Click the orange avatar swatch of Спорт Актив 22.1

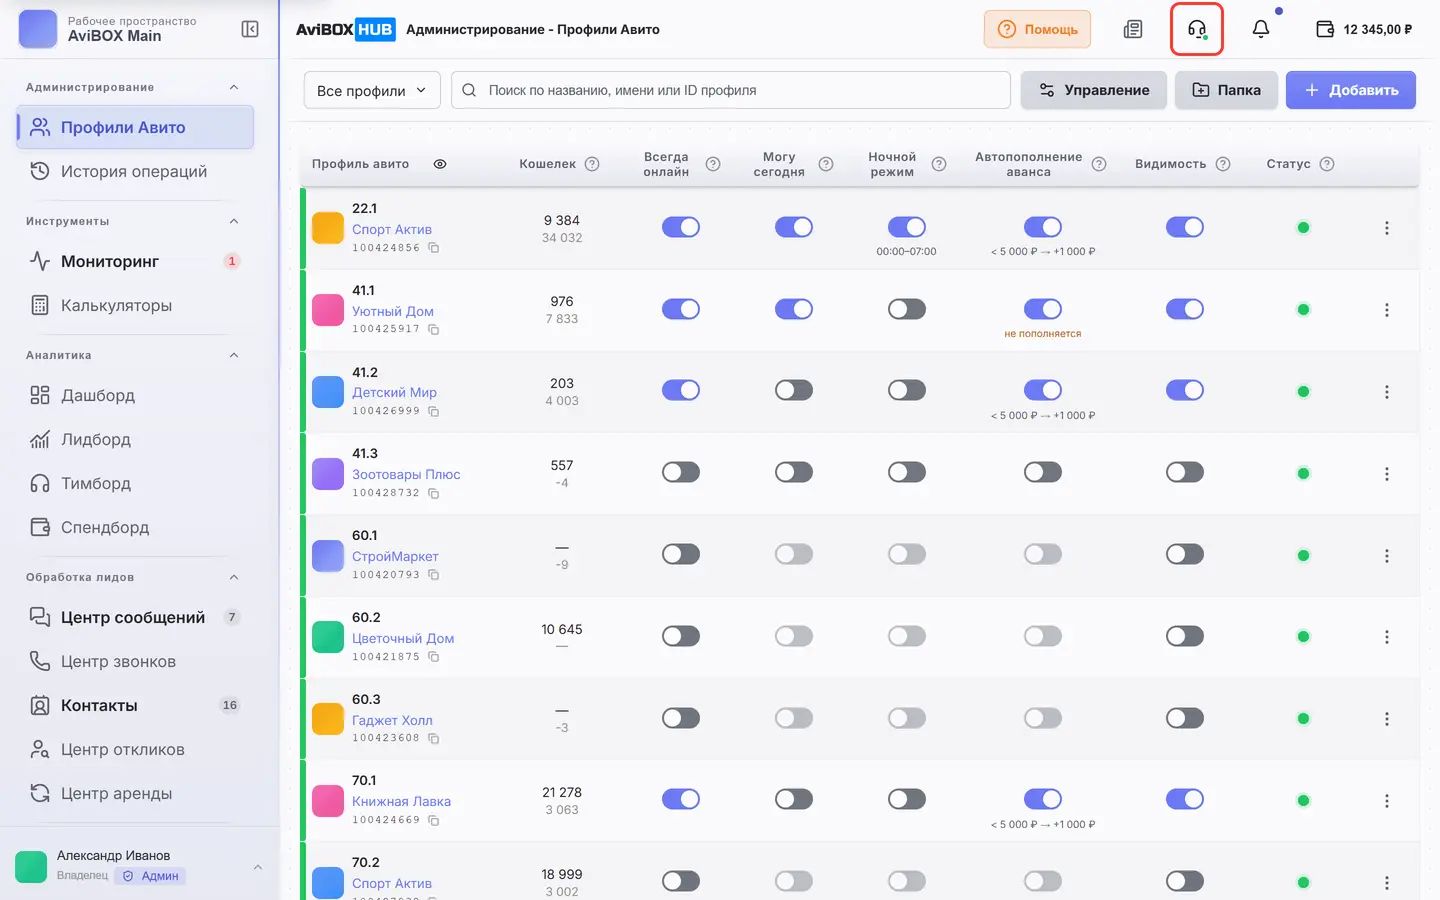pos(328,228)
